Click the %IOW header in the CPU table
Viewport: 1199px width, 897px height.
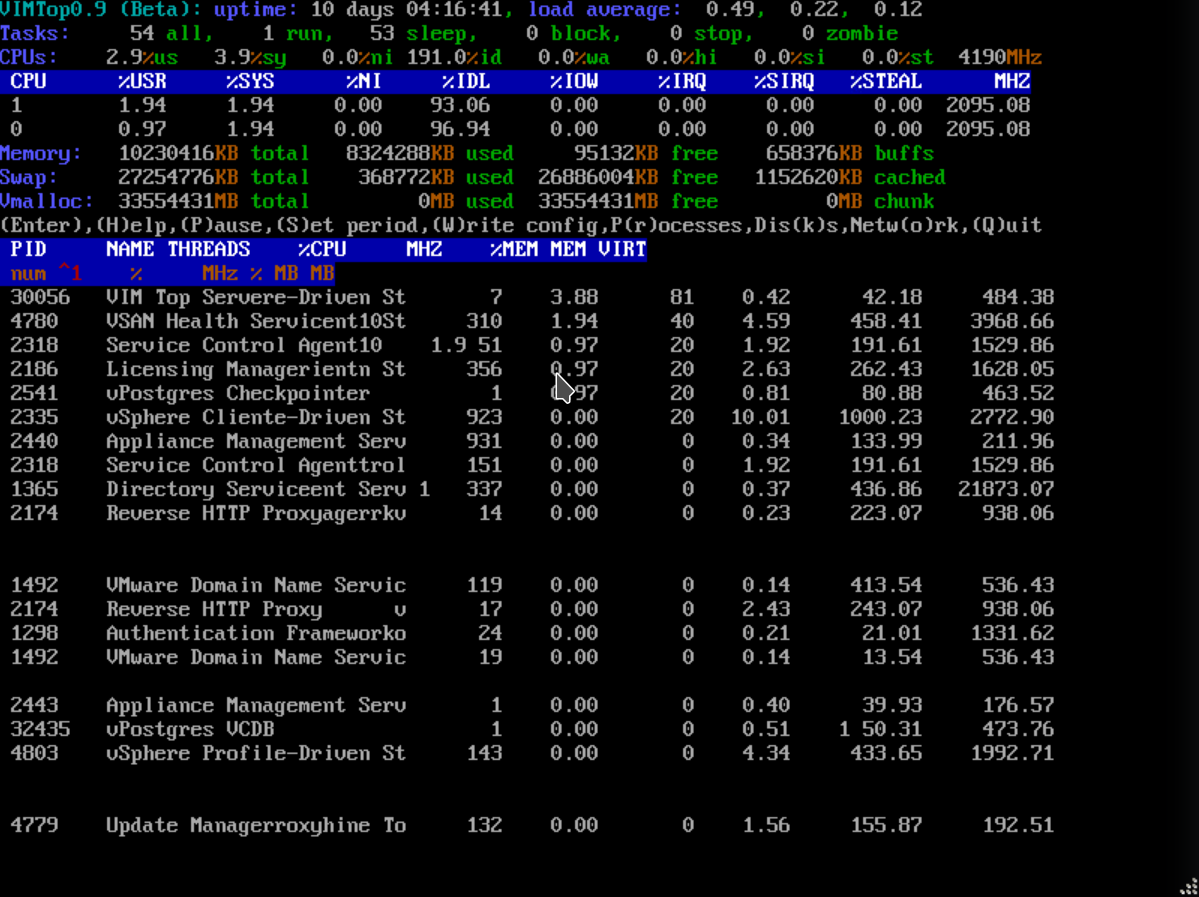click(x=574, y=81)
